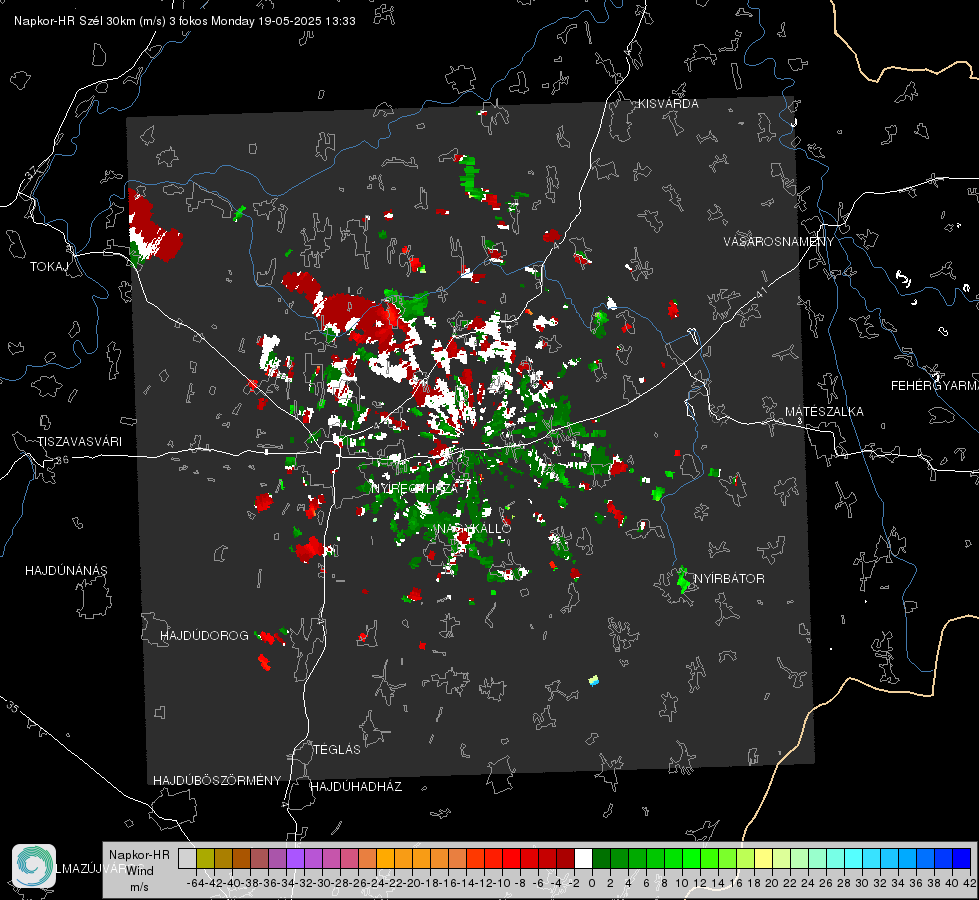
Task: Select the NYÍREGYHÁZA label near the radar center
Action: coord(415,488)
